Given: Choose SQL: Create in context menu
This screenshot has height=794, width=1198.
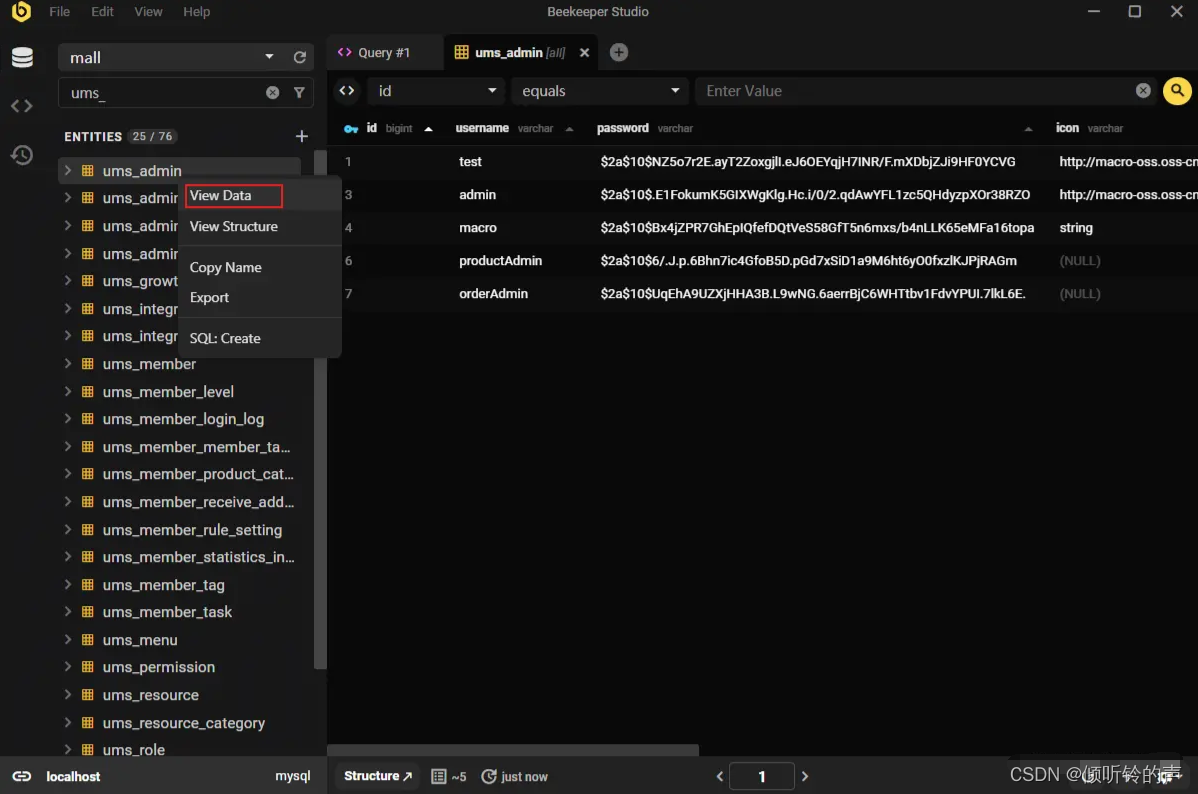Looking at the screenshot, I should click(259, 338).
